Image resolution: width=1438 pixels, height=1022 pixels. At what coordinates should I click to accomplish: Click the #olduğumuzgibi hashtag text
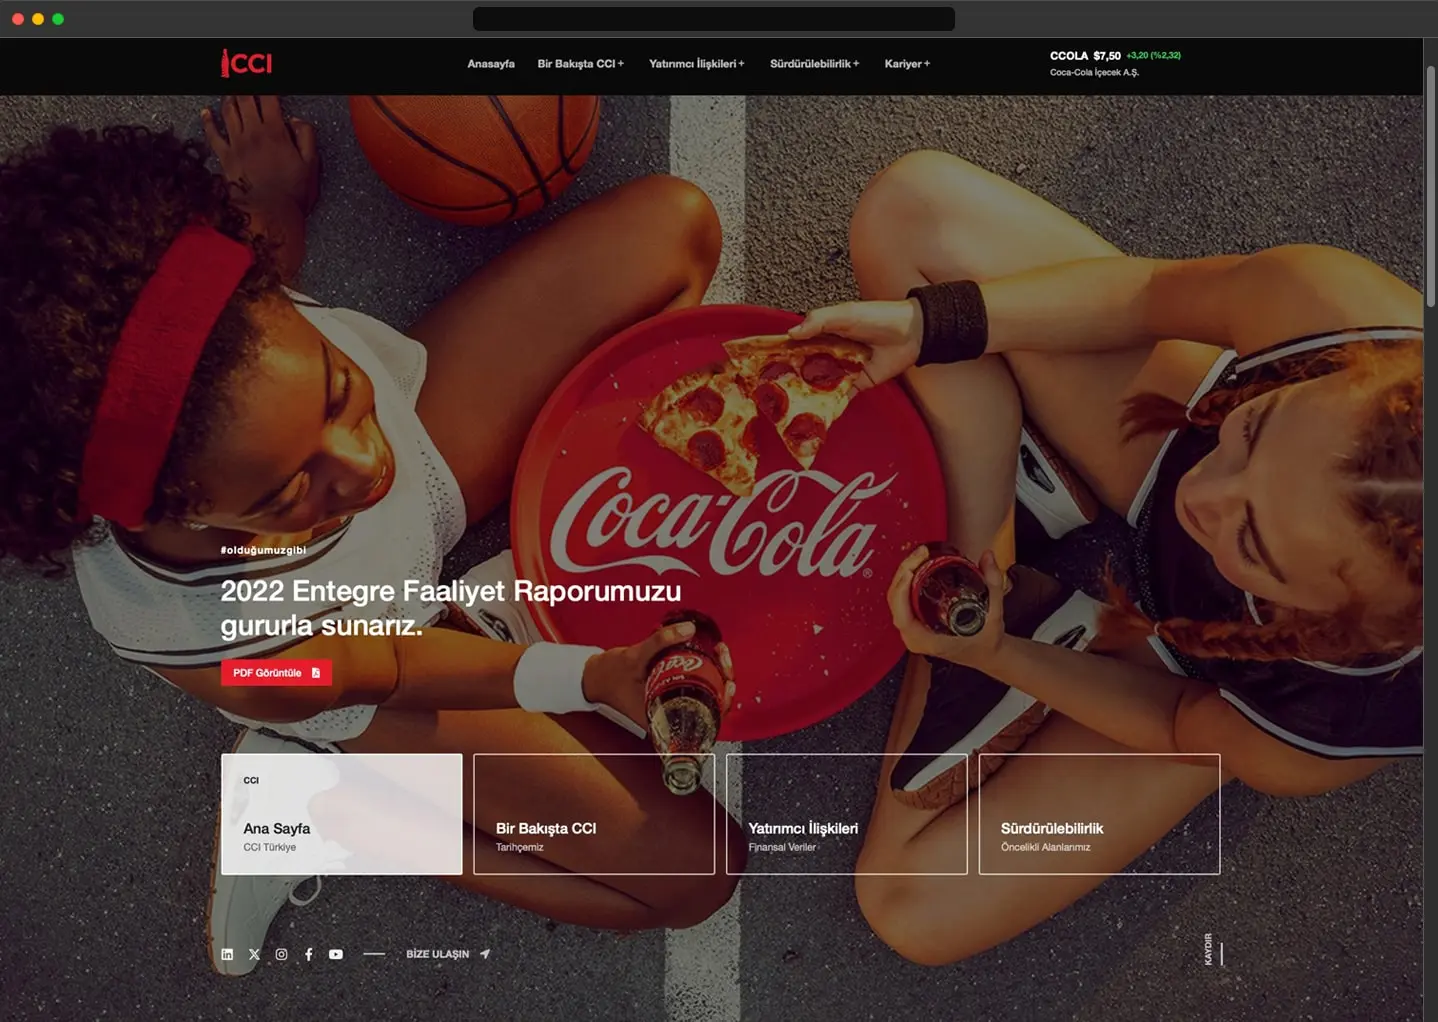click(263, 550)
